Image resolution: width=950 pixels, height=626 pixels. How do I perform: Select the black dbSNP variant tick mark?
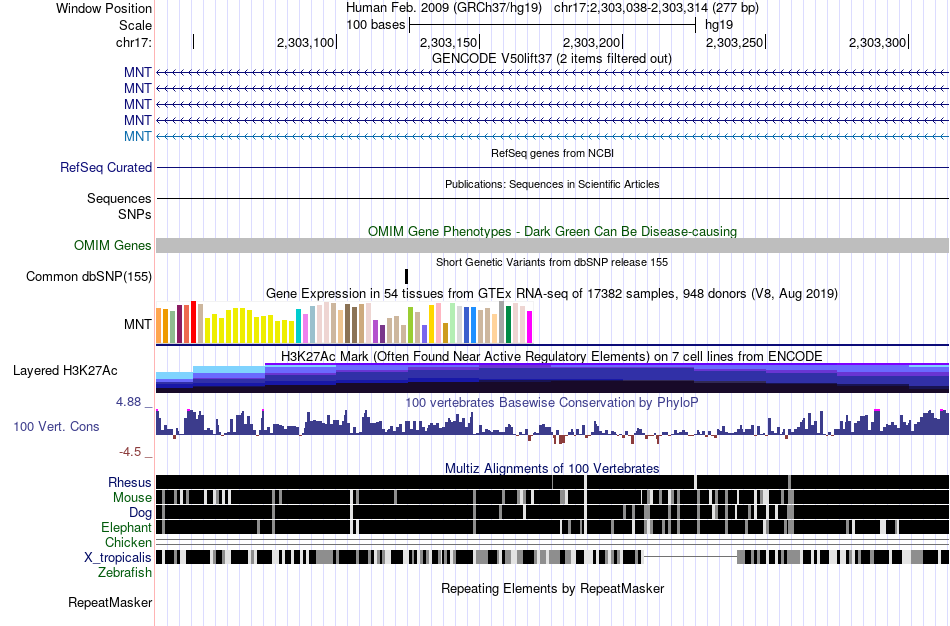407,276
